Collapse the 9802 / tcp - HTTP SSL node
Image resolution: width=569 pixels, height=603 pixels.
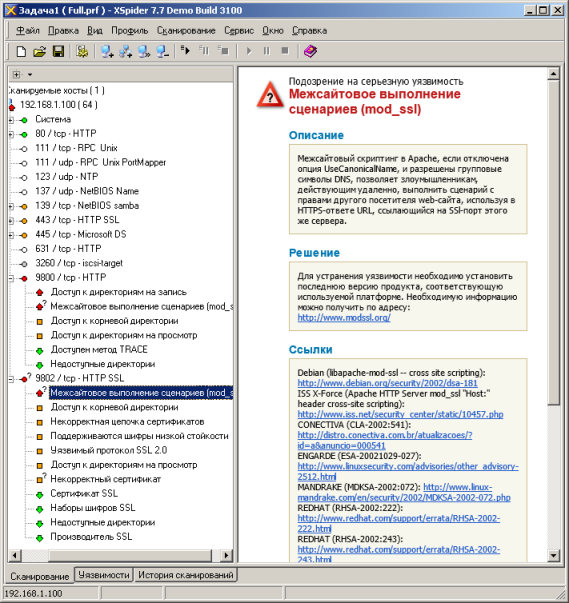tap(11, 379)
